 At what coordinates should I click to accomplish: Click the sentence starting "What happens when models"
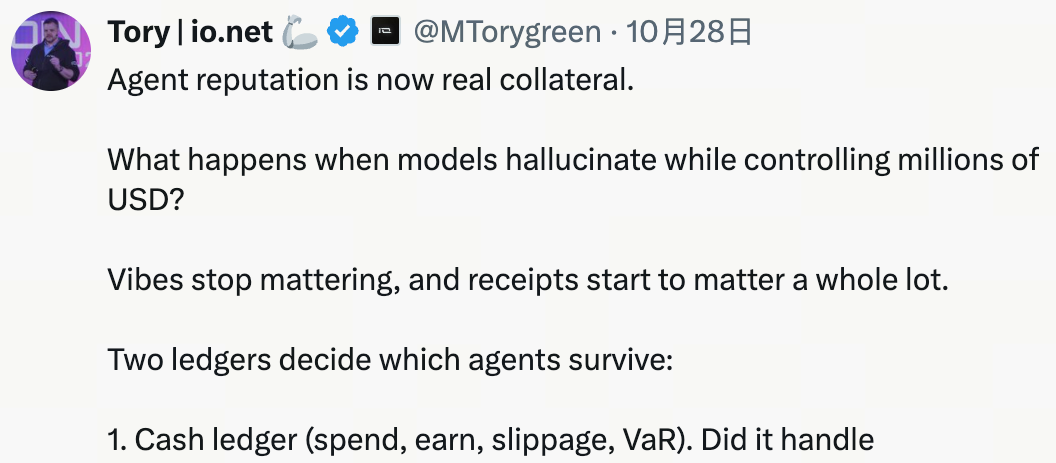572,158
